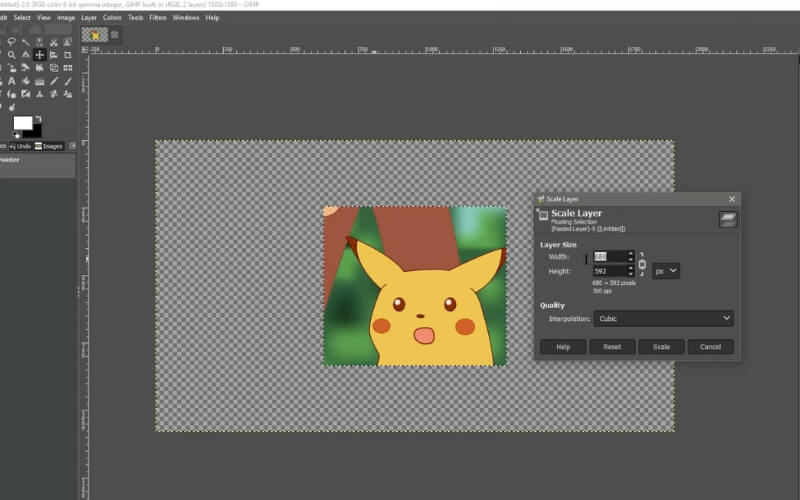Increase Height value with up arrow
Screen dimensions: 800x500
631,268
